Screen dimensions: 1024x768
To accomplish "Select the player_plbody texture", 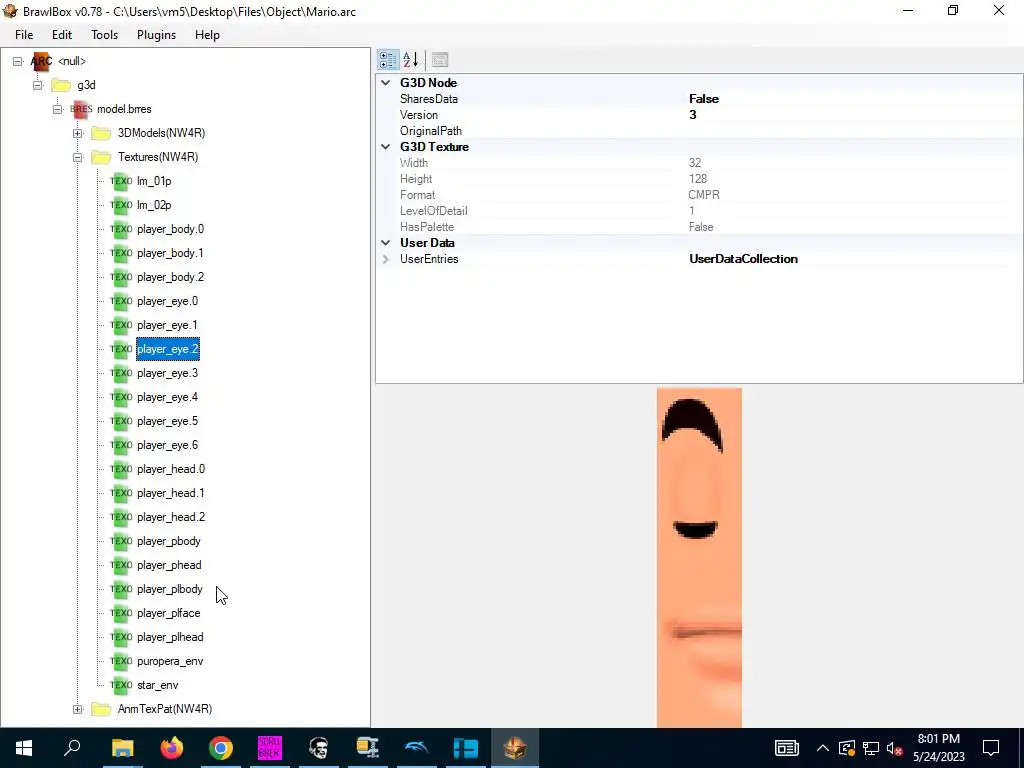I will (x=170, y=589).
